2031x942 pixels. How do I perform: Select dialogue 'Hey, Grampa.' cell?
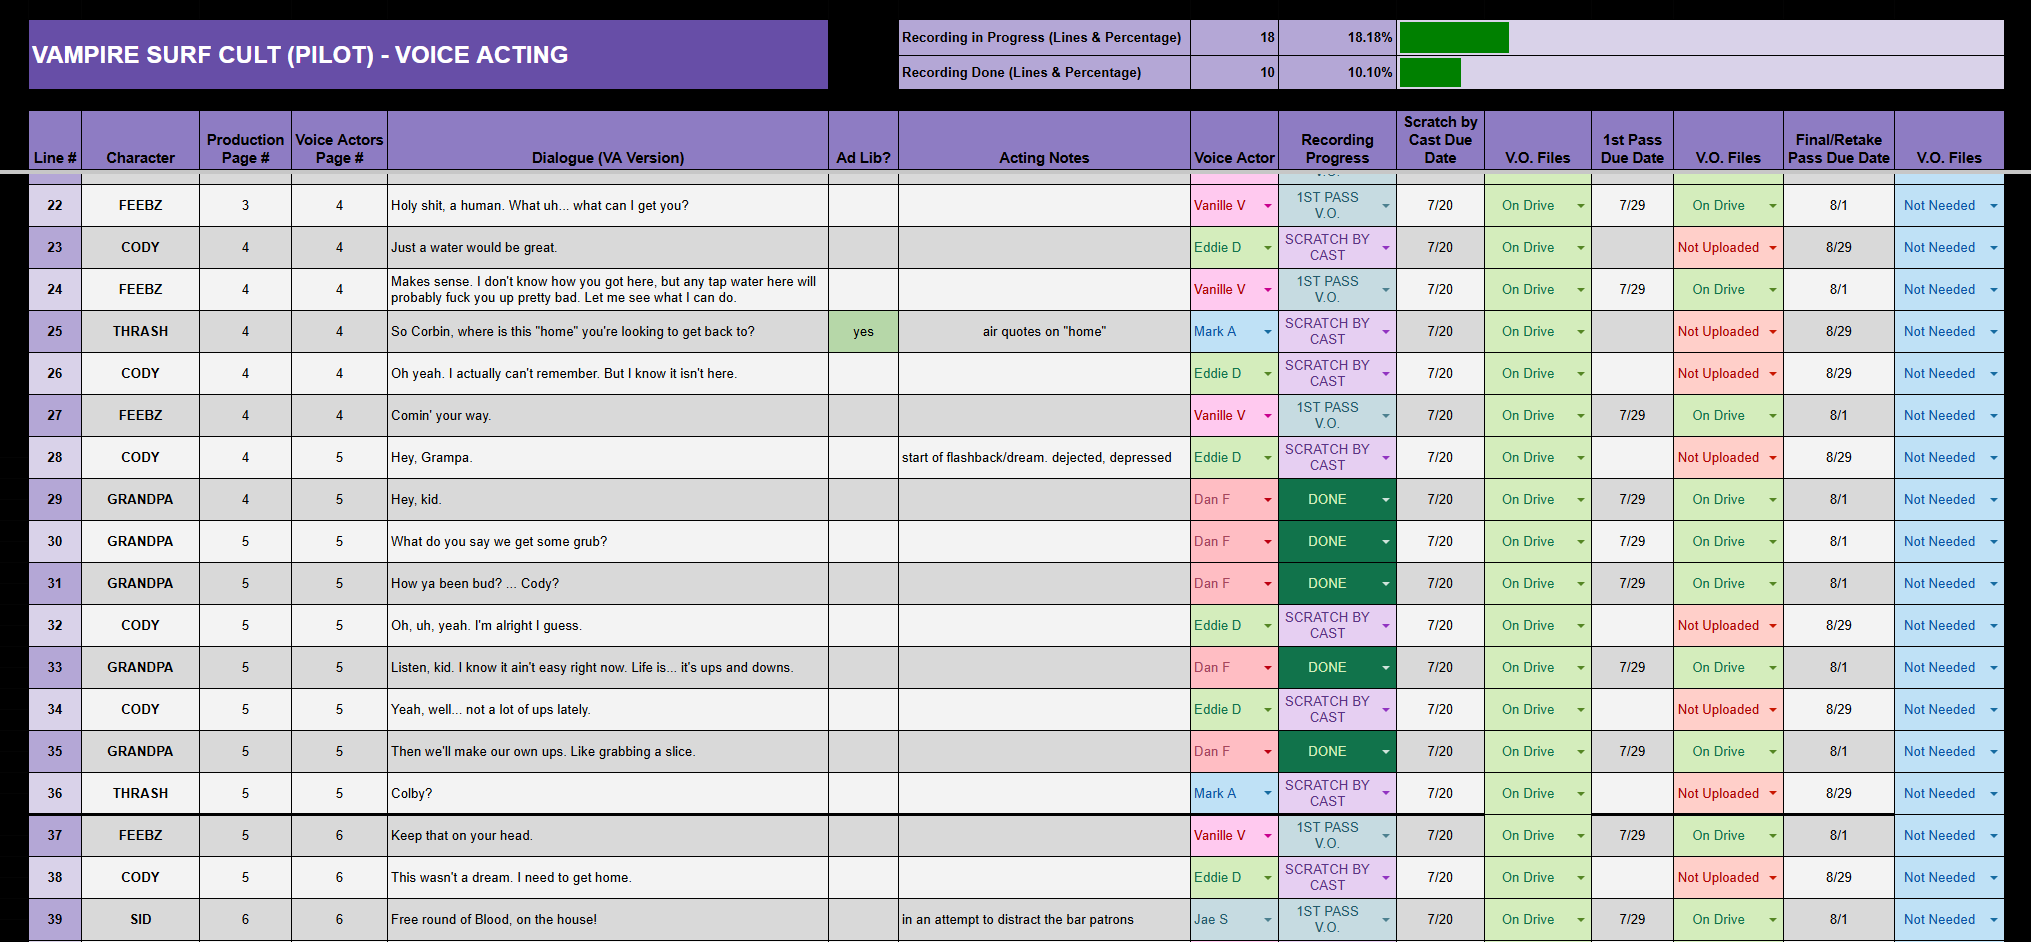tap(608, 458)
